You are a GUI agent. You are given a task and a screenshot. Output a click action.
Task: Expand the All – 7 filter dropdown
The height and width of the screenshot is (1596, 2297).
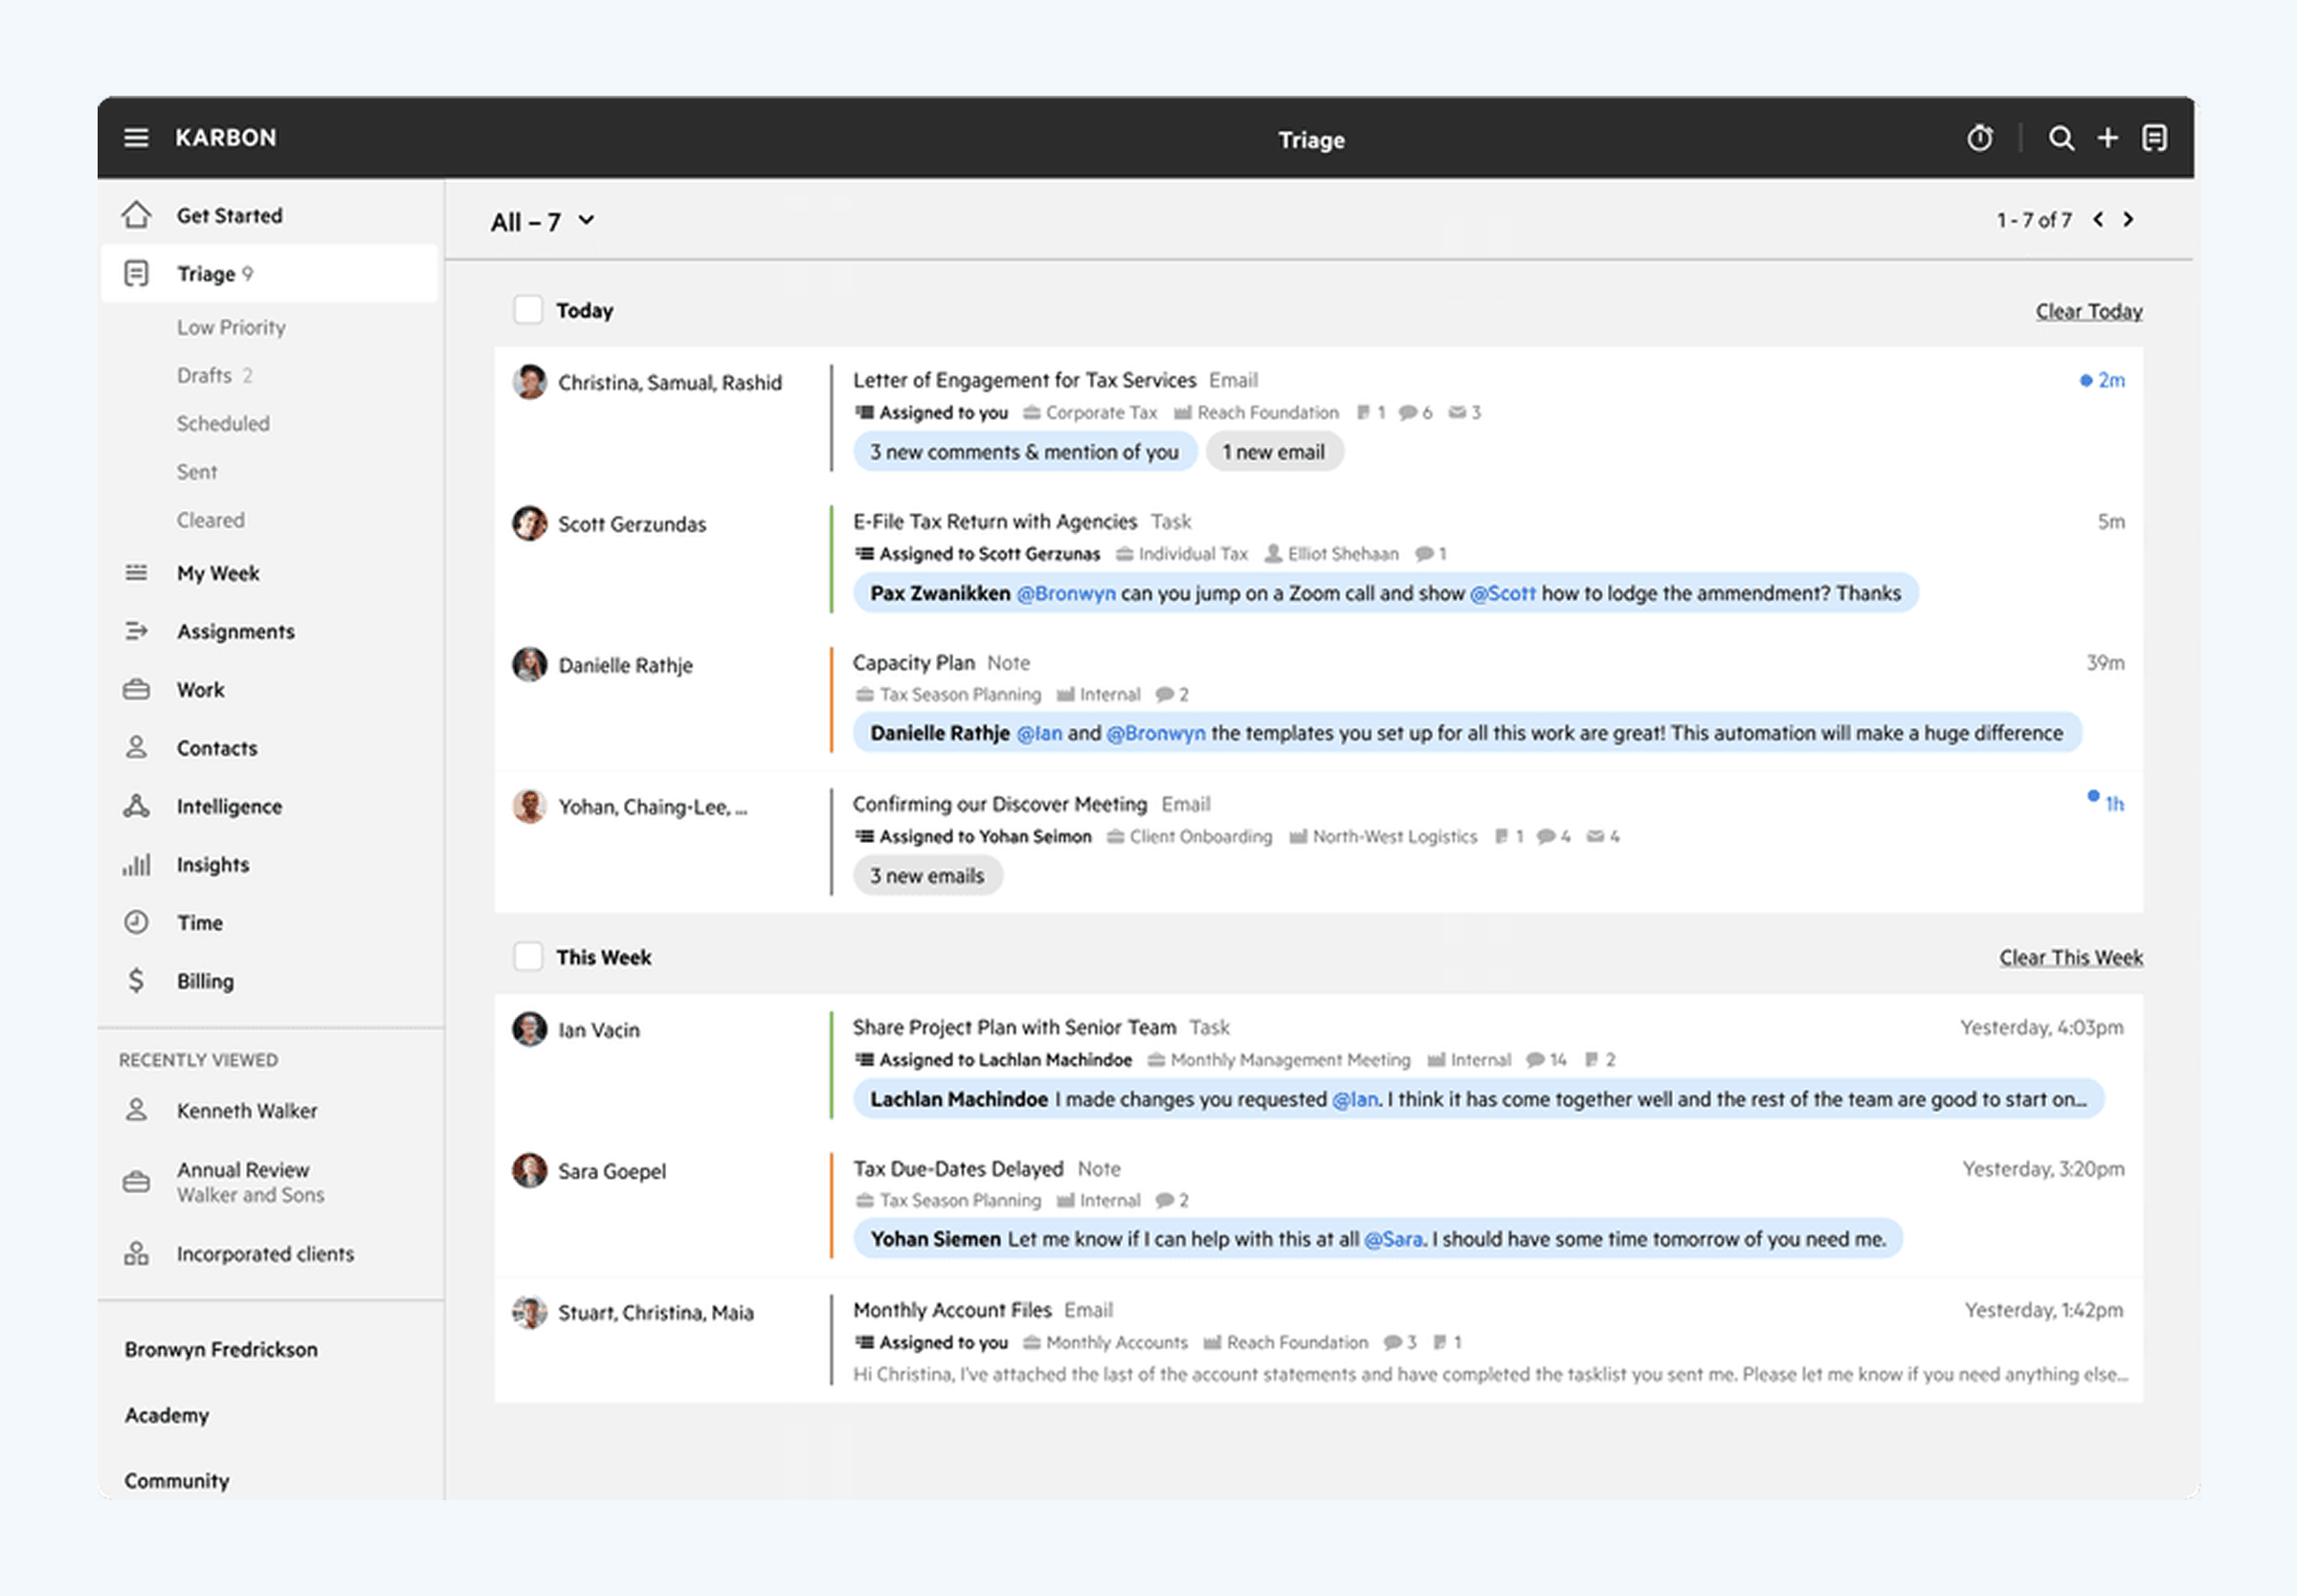tap(542, 222)
